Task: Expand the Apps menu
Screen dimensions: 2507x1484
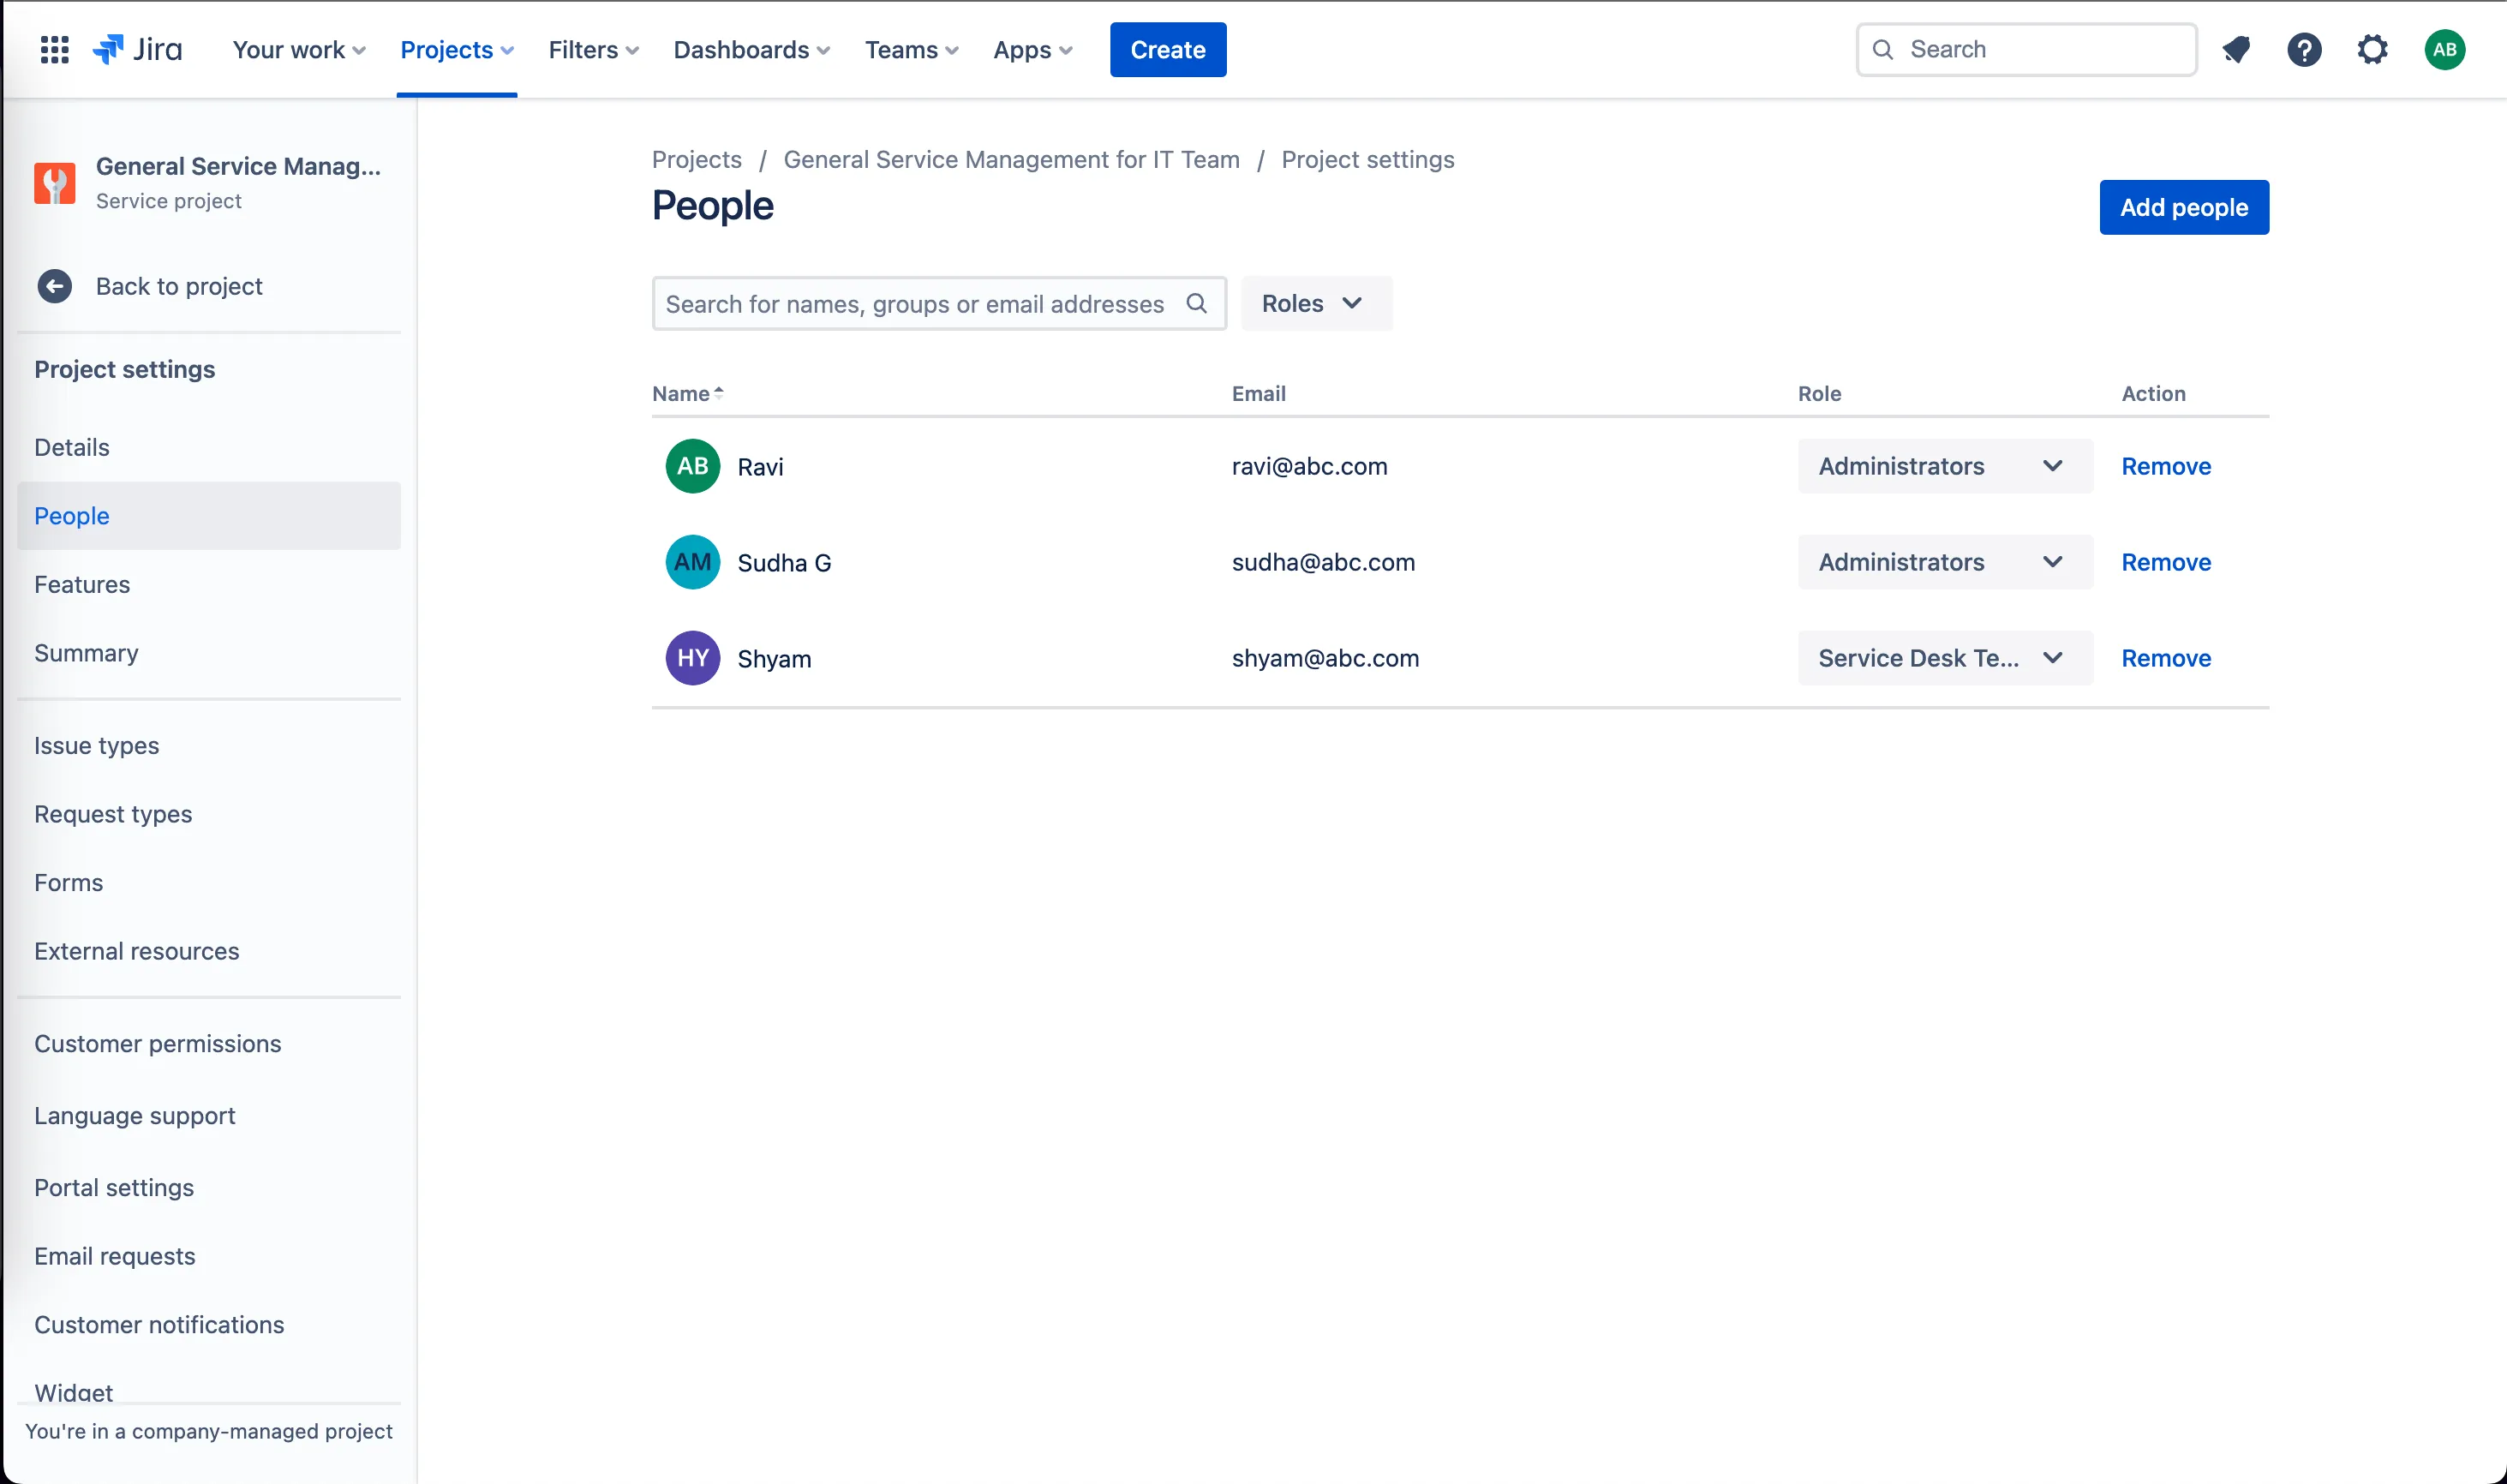Action: click(1032, 49)
